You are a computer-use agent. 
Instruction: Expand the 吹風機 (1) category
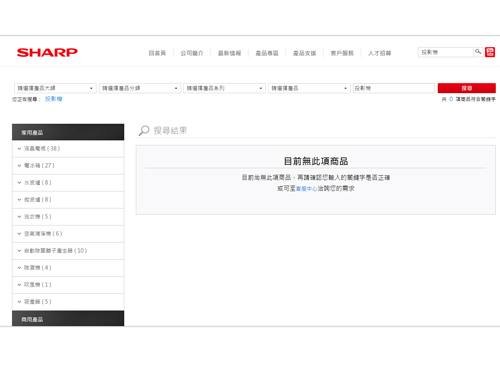(x=68, y=285)
